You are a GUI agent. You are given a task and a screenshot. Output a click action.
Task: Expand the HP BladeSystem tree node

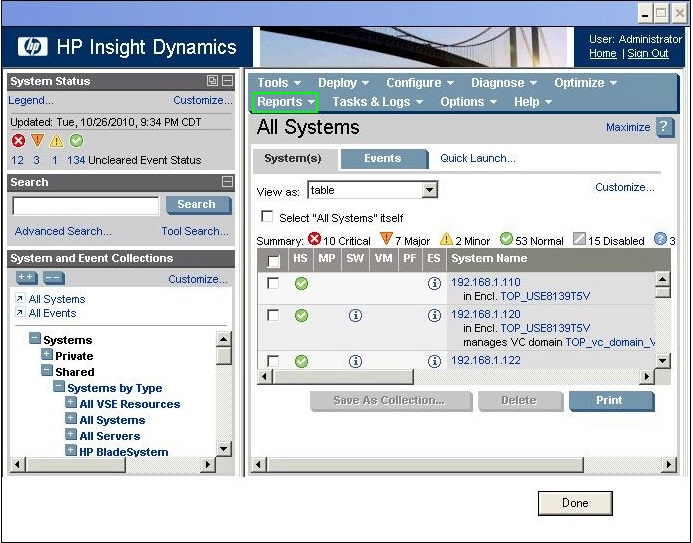point(71,450)
